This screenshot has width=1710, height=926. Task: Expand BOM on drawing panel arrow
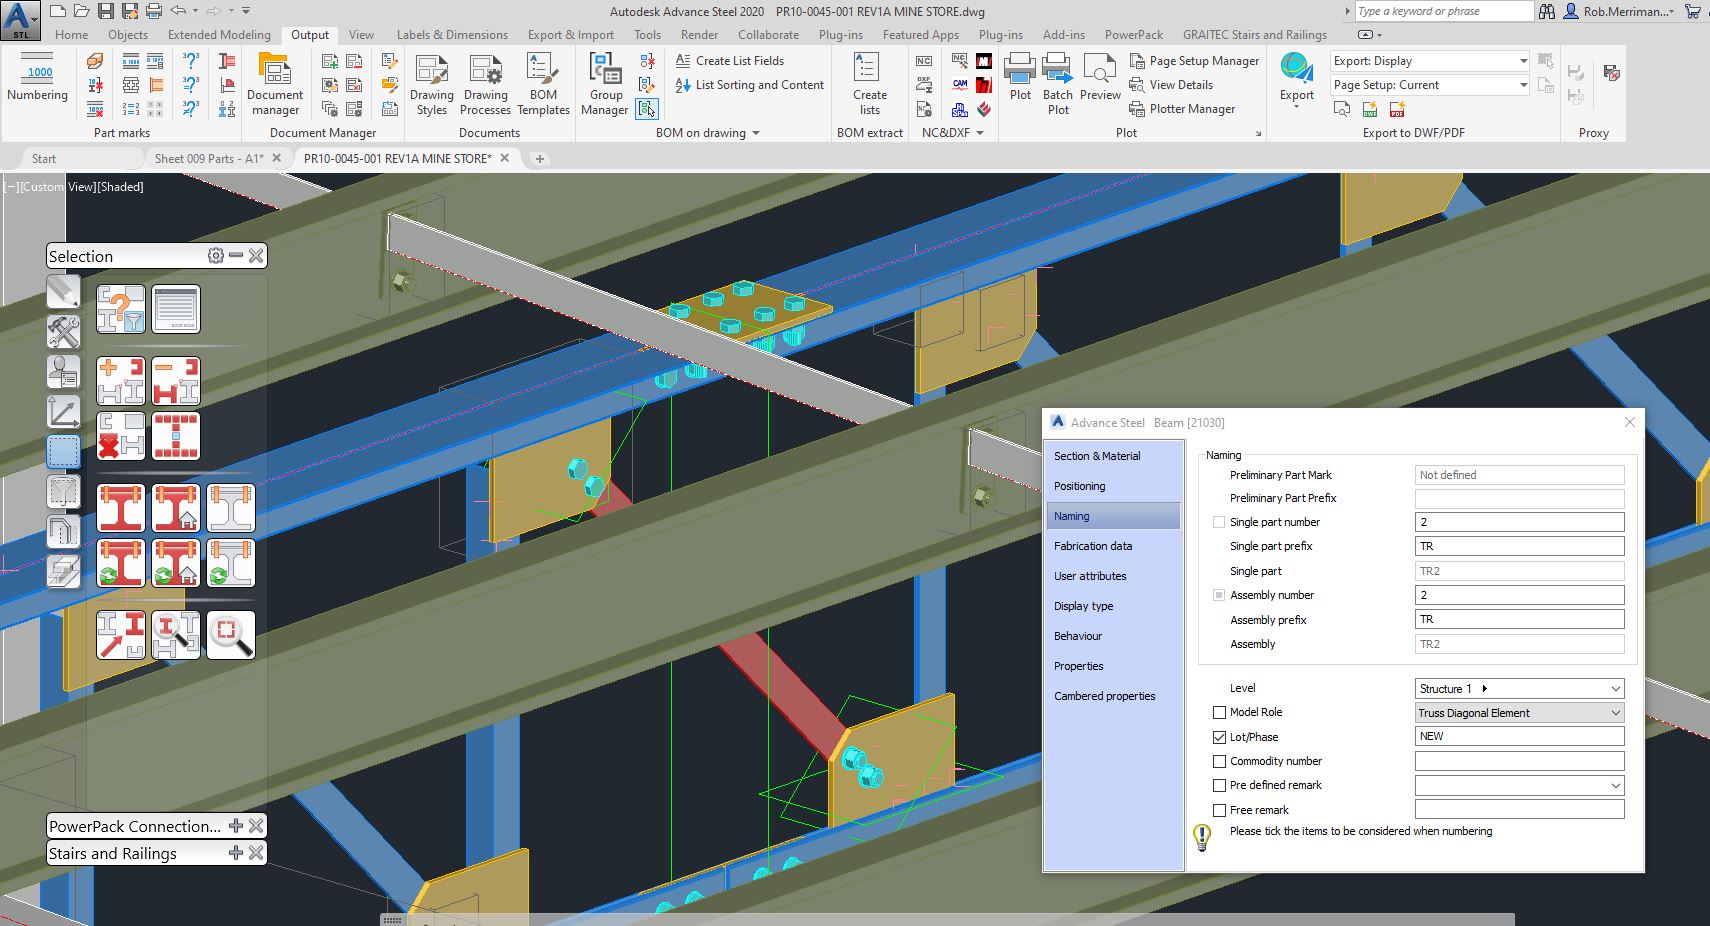756,133
